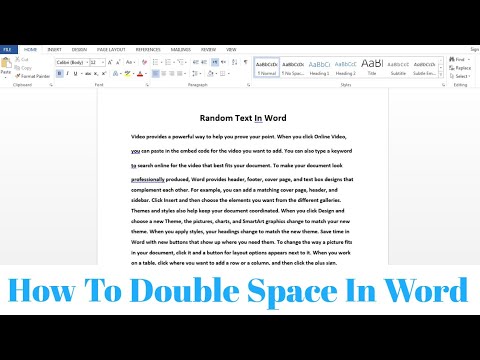This screenshot has width=480, height=360.
Task: Switch to the INSERT tab
Action: (x=54, y=49)
